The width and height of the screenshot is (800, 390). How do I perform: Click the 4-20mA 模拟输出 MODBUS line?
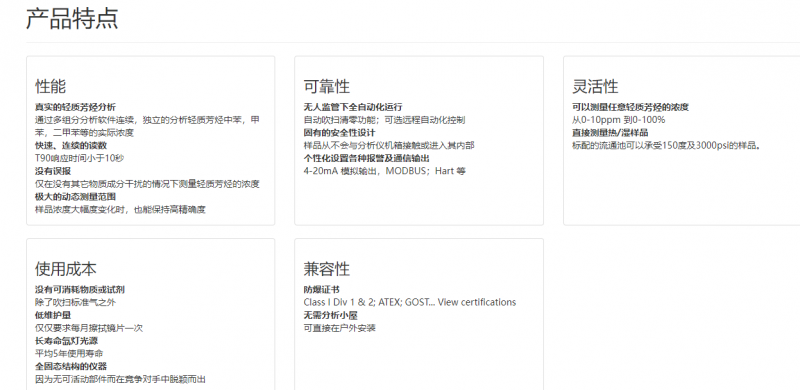point(384,171)
